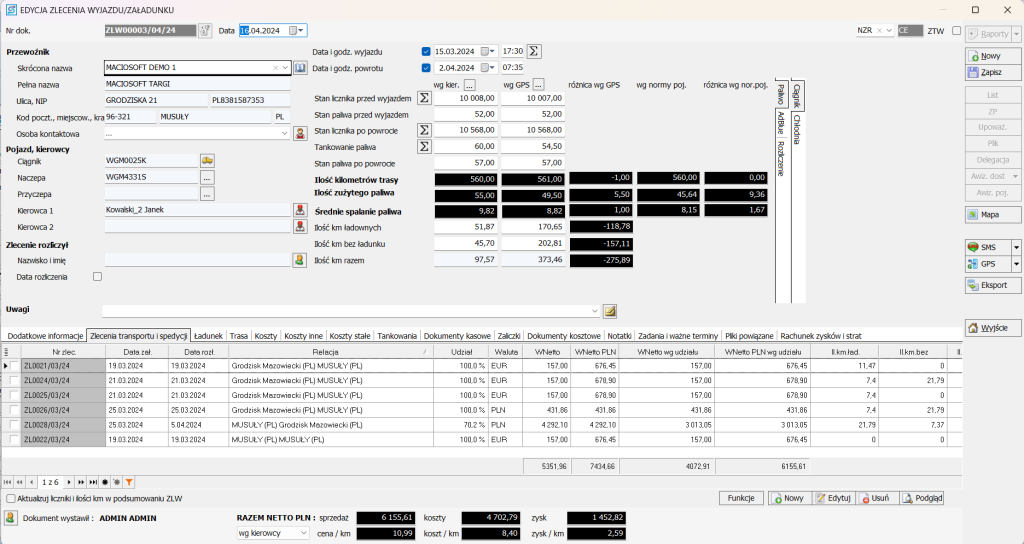Screen dimensions: 1024x544
Task: Click the Przyczepa input field
Action: [x=151, y=194]
